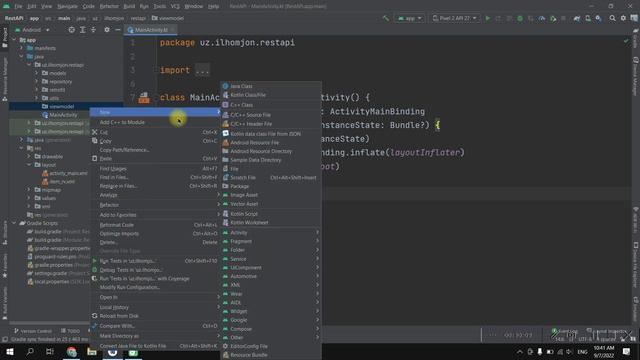This screenshot has width=640, height=360.
Task: Expand the manifests folder
Action: (x=22, y=48)
